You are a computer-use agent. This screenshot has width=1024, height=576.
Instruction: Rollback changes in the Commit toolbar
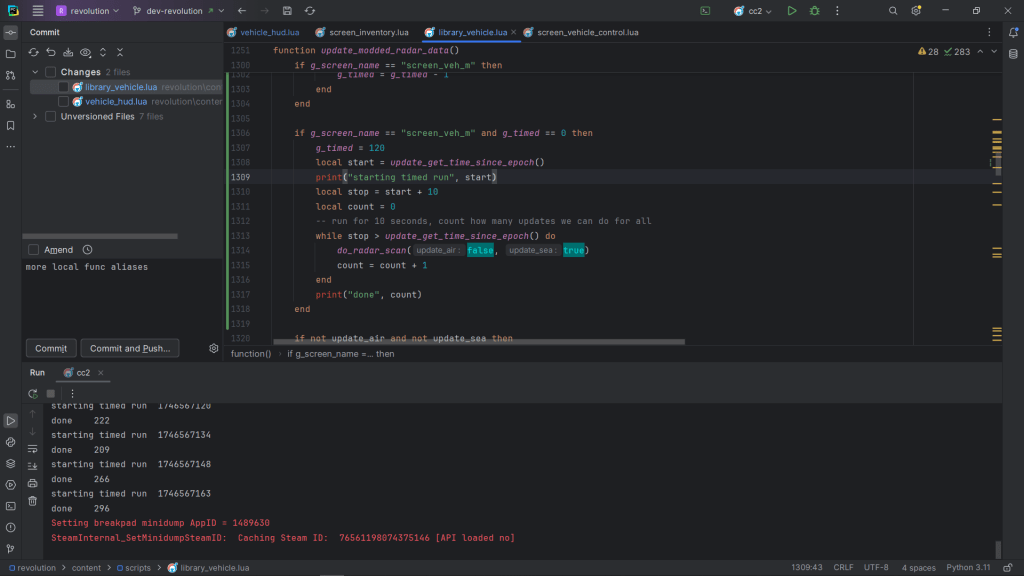click(50, 52)
